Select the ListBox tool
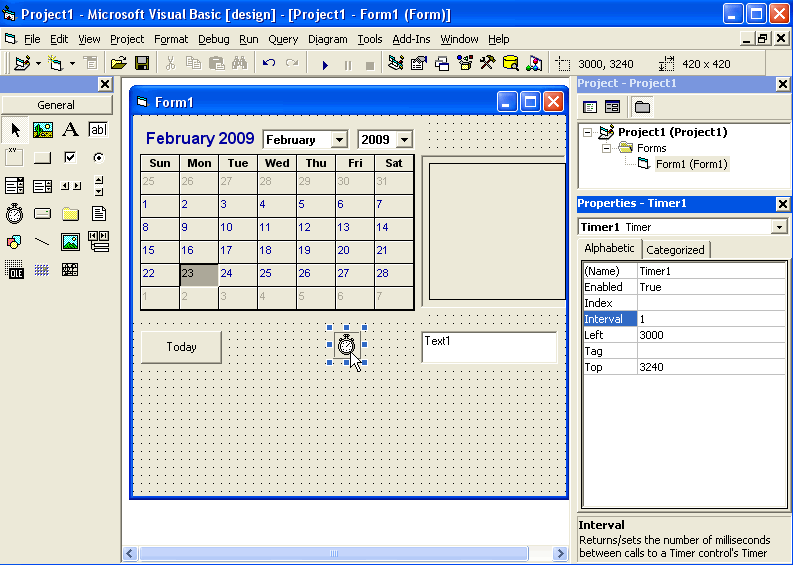 point(43,186)
